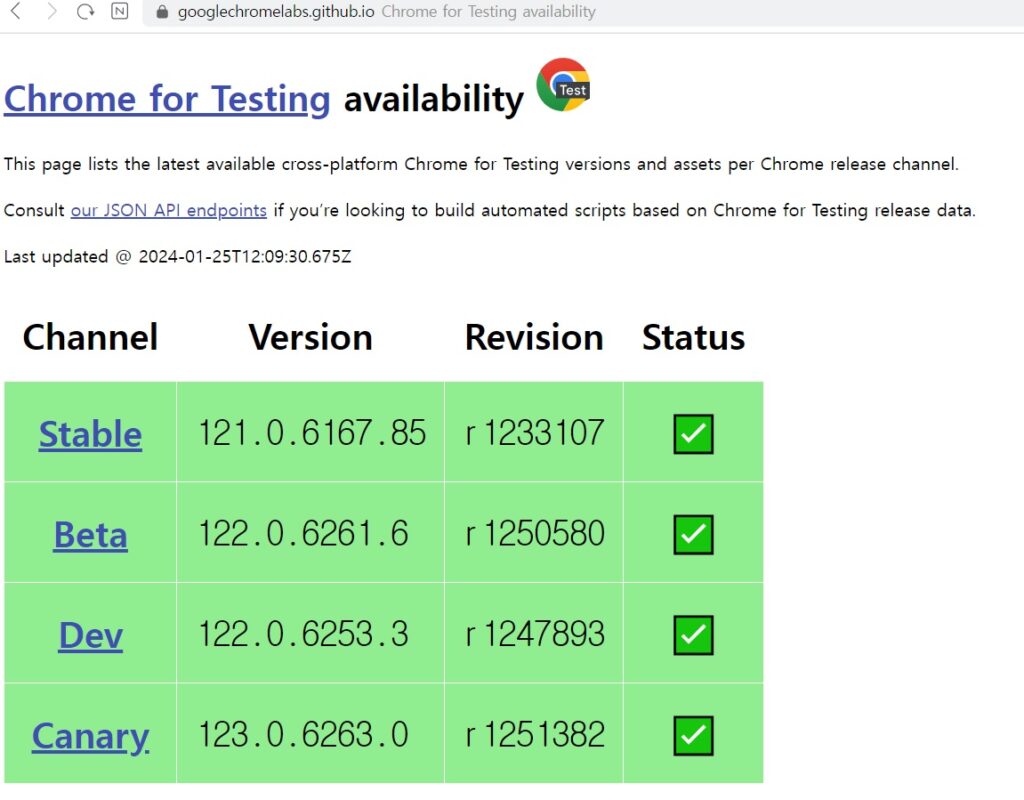Open the our JSON API endpoints link
This screenshot has height=800, width=1024.
tap(168, 210)
